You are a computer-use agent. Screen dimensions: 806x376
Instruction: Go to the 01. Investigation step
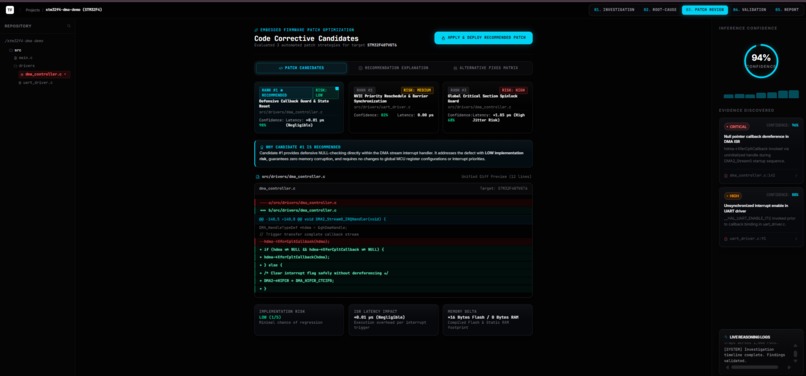coord(614,10)
